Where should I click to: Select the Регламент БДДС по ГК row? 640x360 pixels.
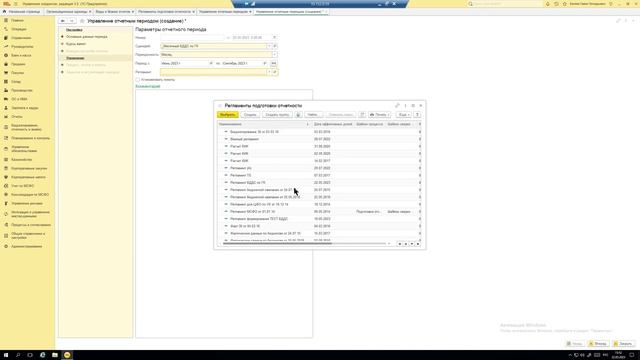318,182
